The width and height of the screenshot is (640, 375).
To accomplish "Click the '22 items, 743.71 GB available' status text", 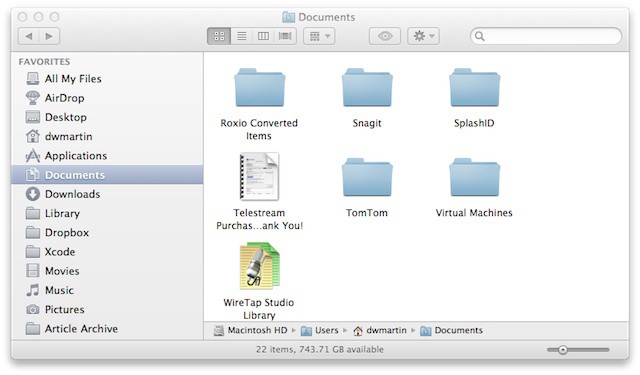I will [320, 349].
